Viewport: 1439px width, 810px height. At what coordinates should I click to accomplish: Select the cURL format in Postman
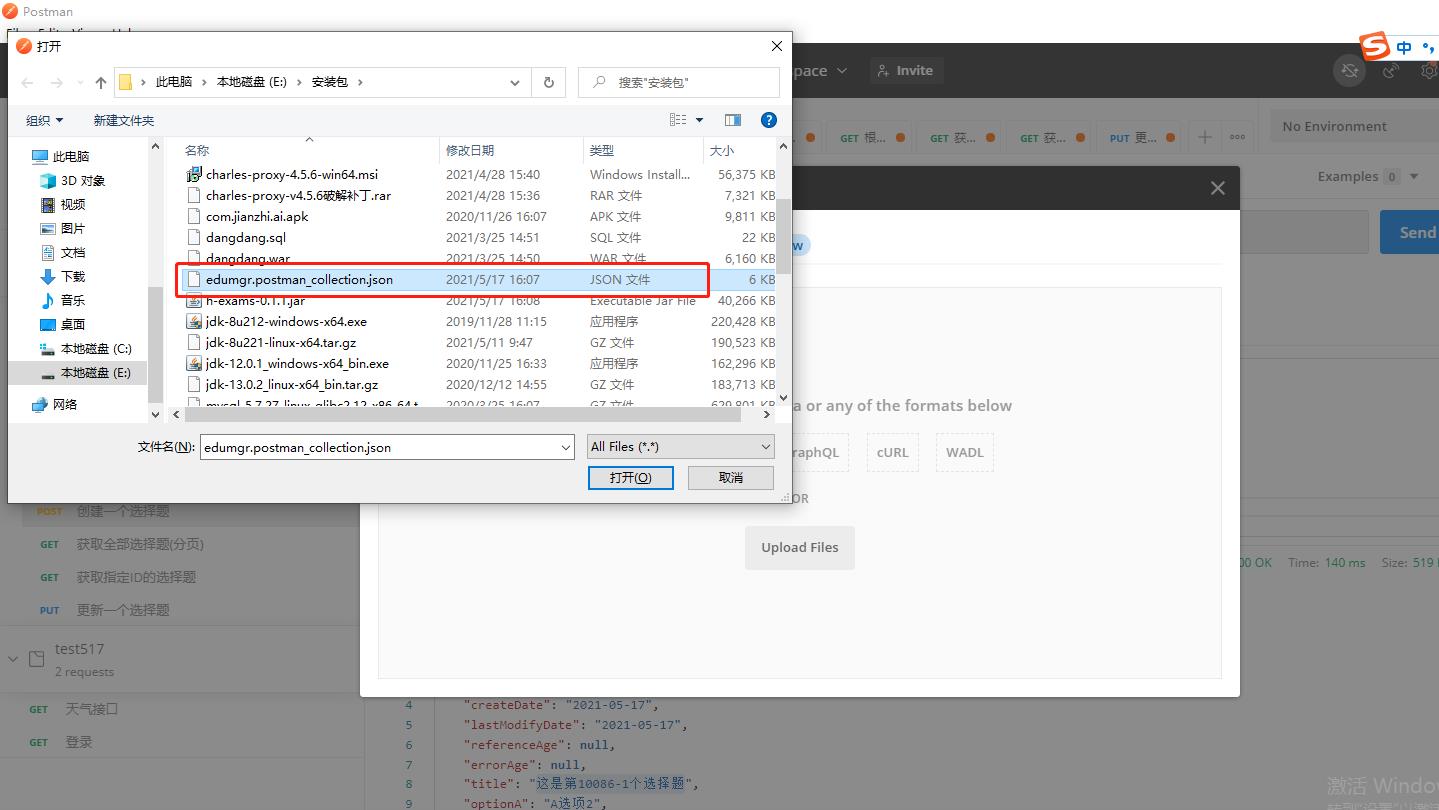click(x=893, y=452)
